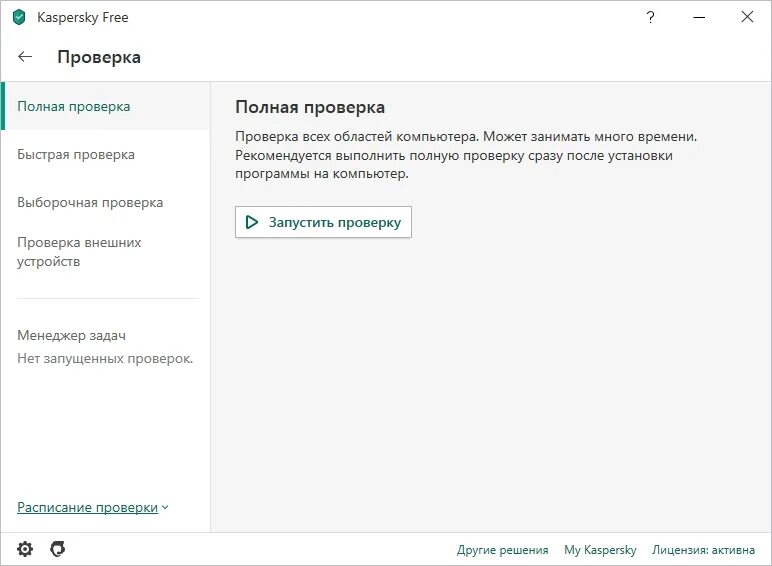Open Менеджер задач

[71, 336]
